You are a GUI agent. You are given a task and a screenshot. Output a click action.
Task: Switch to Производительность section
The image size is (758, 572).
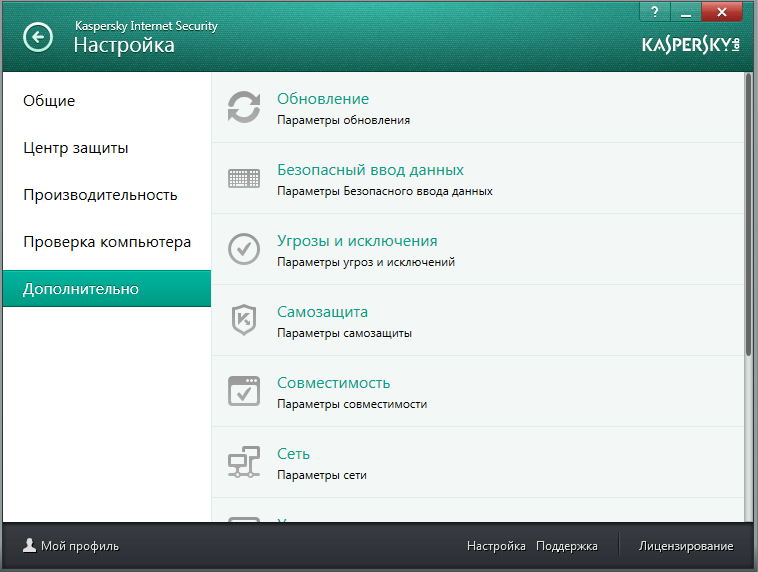point(107,195)
